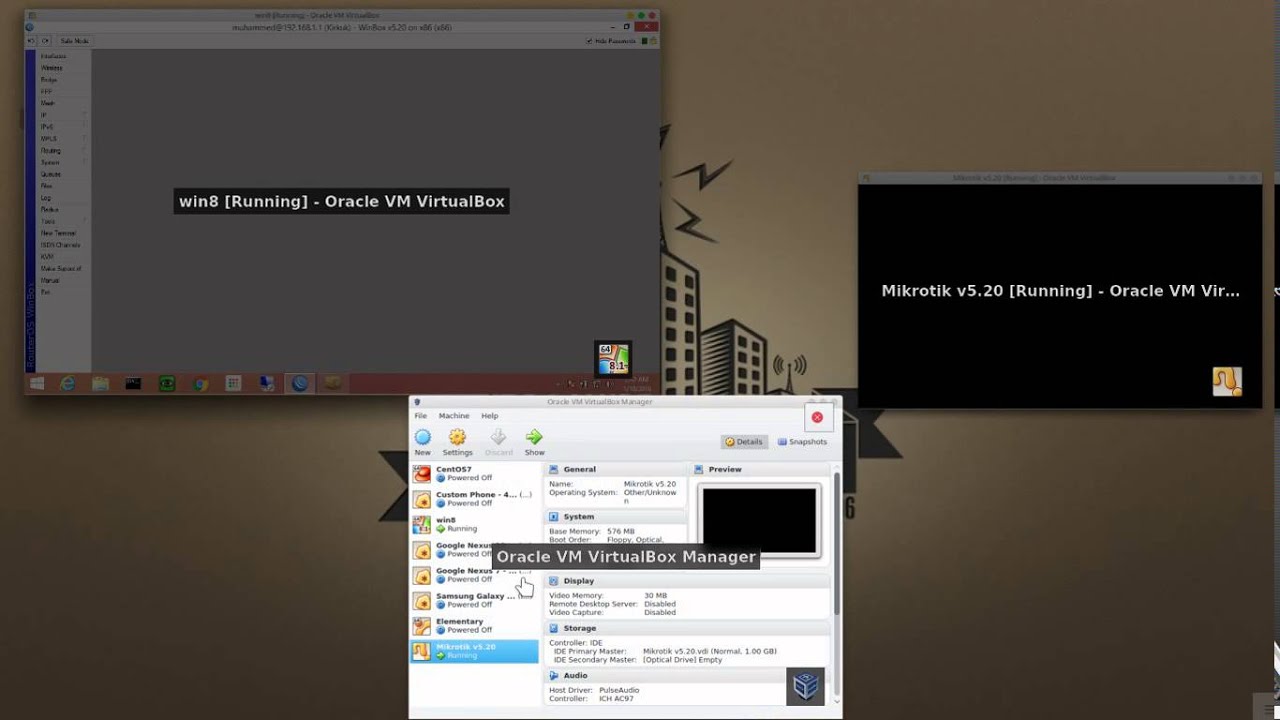This screenshot has height=720, width=1280.
Task: Switch to the Details view
Action: (744, 441)
